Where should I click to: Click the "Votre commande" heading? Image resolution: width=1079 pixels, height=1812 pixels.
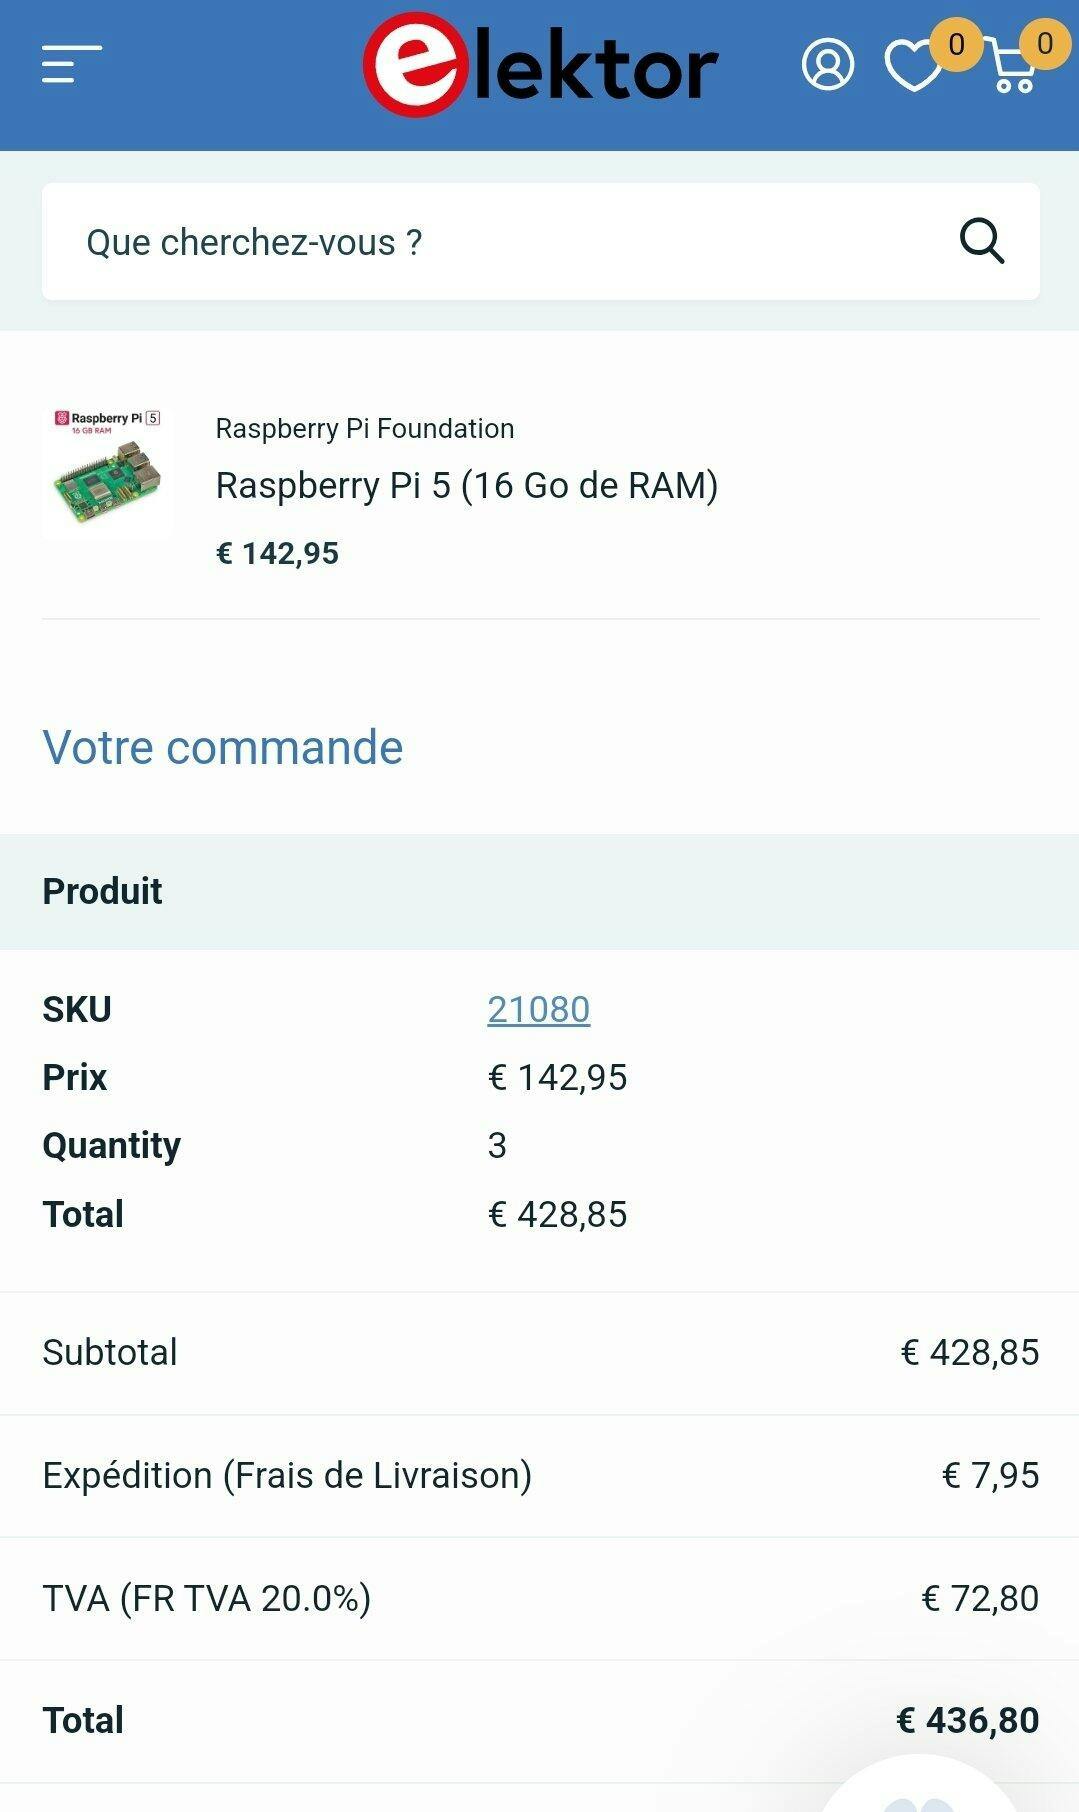[223, 748]
